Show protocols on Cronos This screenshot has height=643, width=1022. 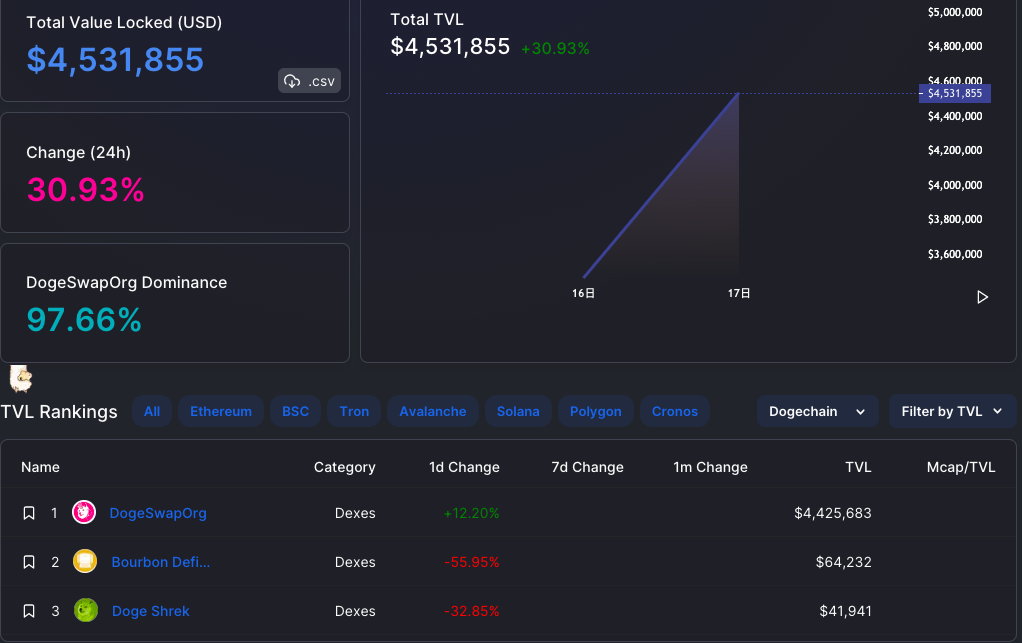tap(675, 412)
